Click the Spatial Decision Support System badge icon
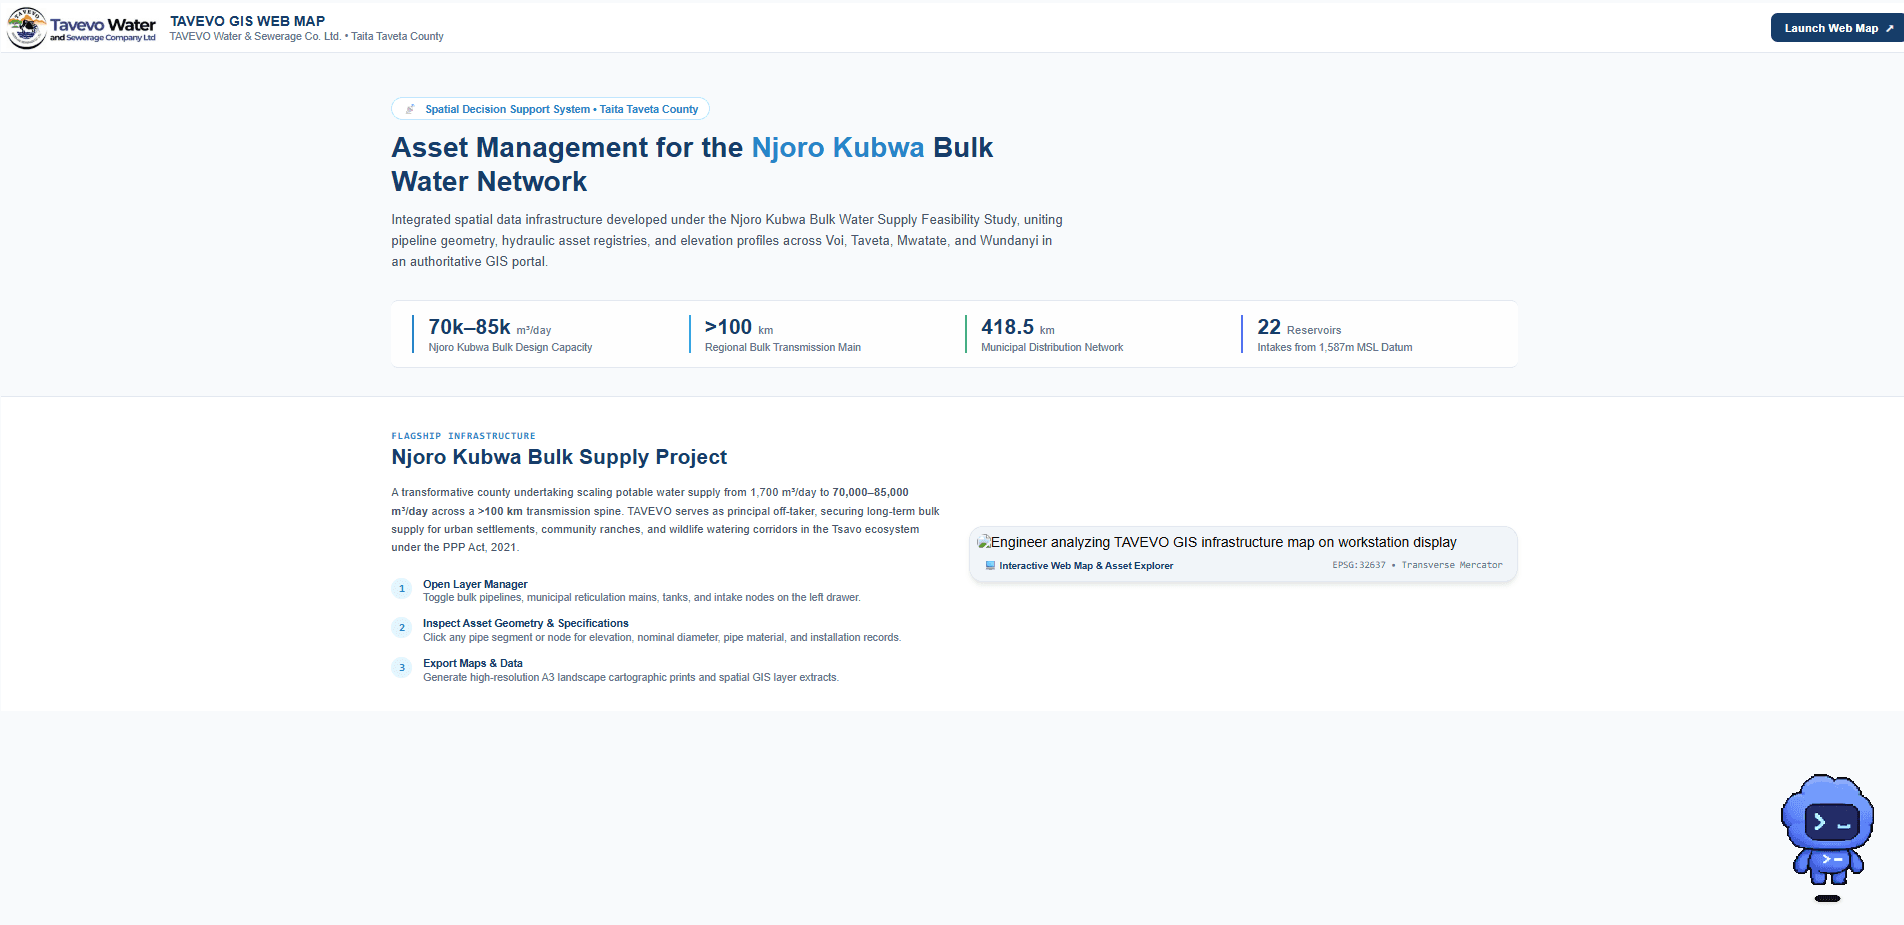Image resolution: width=1904 pixels, height=925 pixels. point(410,109)
